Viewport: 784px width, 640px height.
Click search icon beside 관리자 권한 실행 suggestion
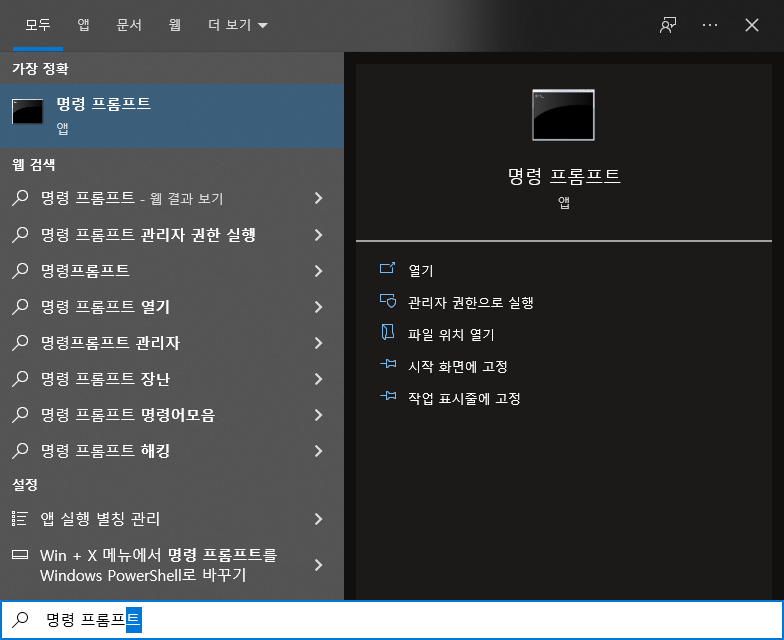point(20,234)
